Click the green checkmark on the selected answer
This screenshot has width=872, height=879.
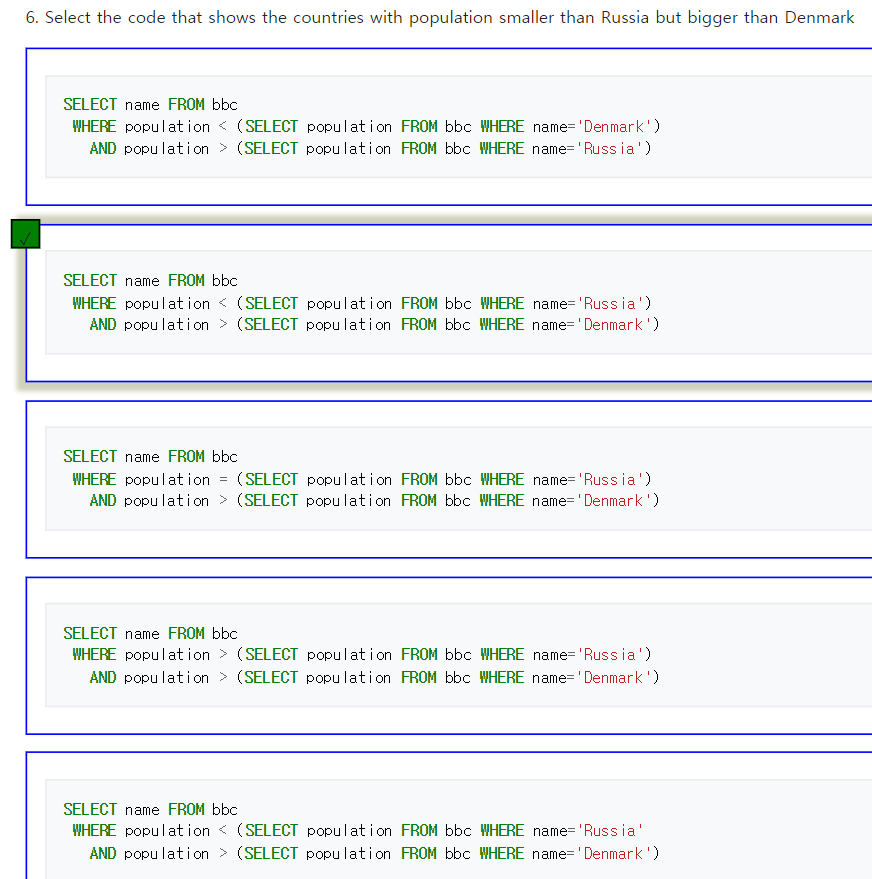25,234
